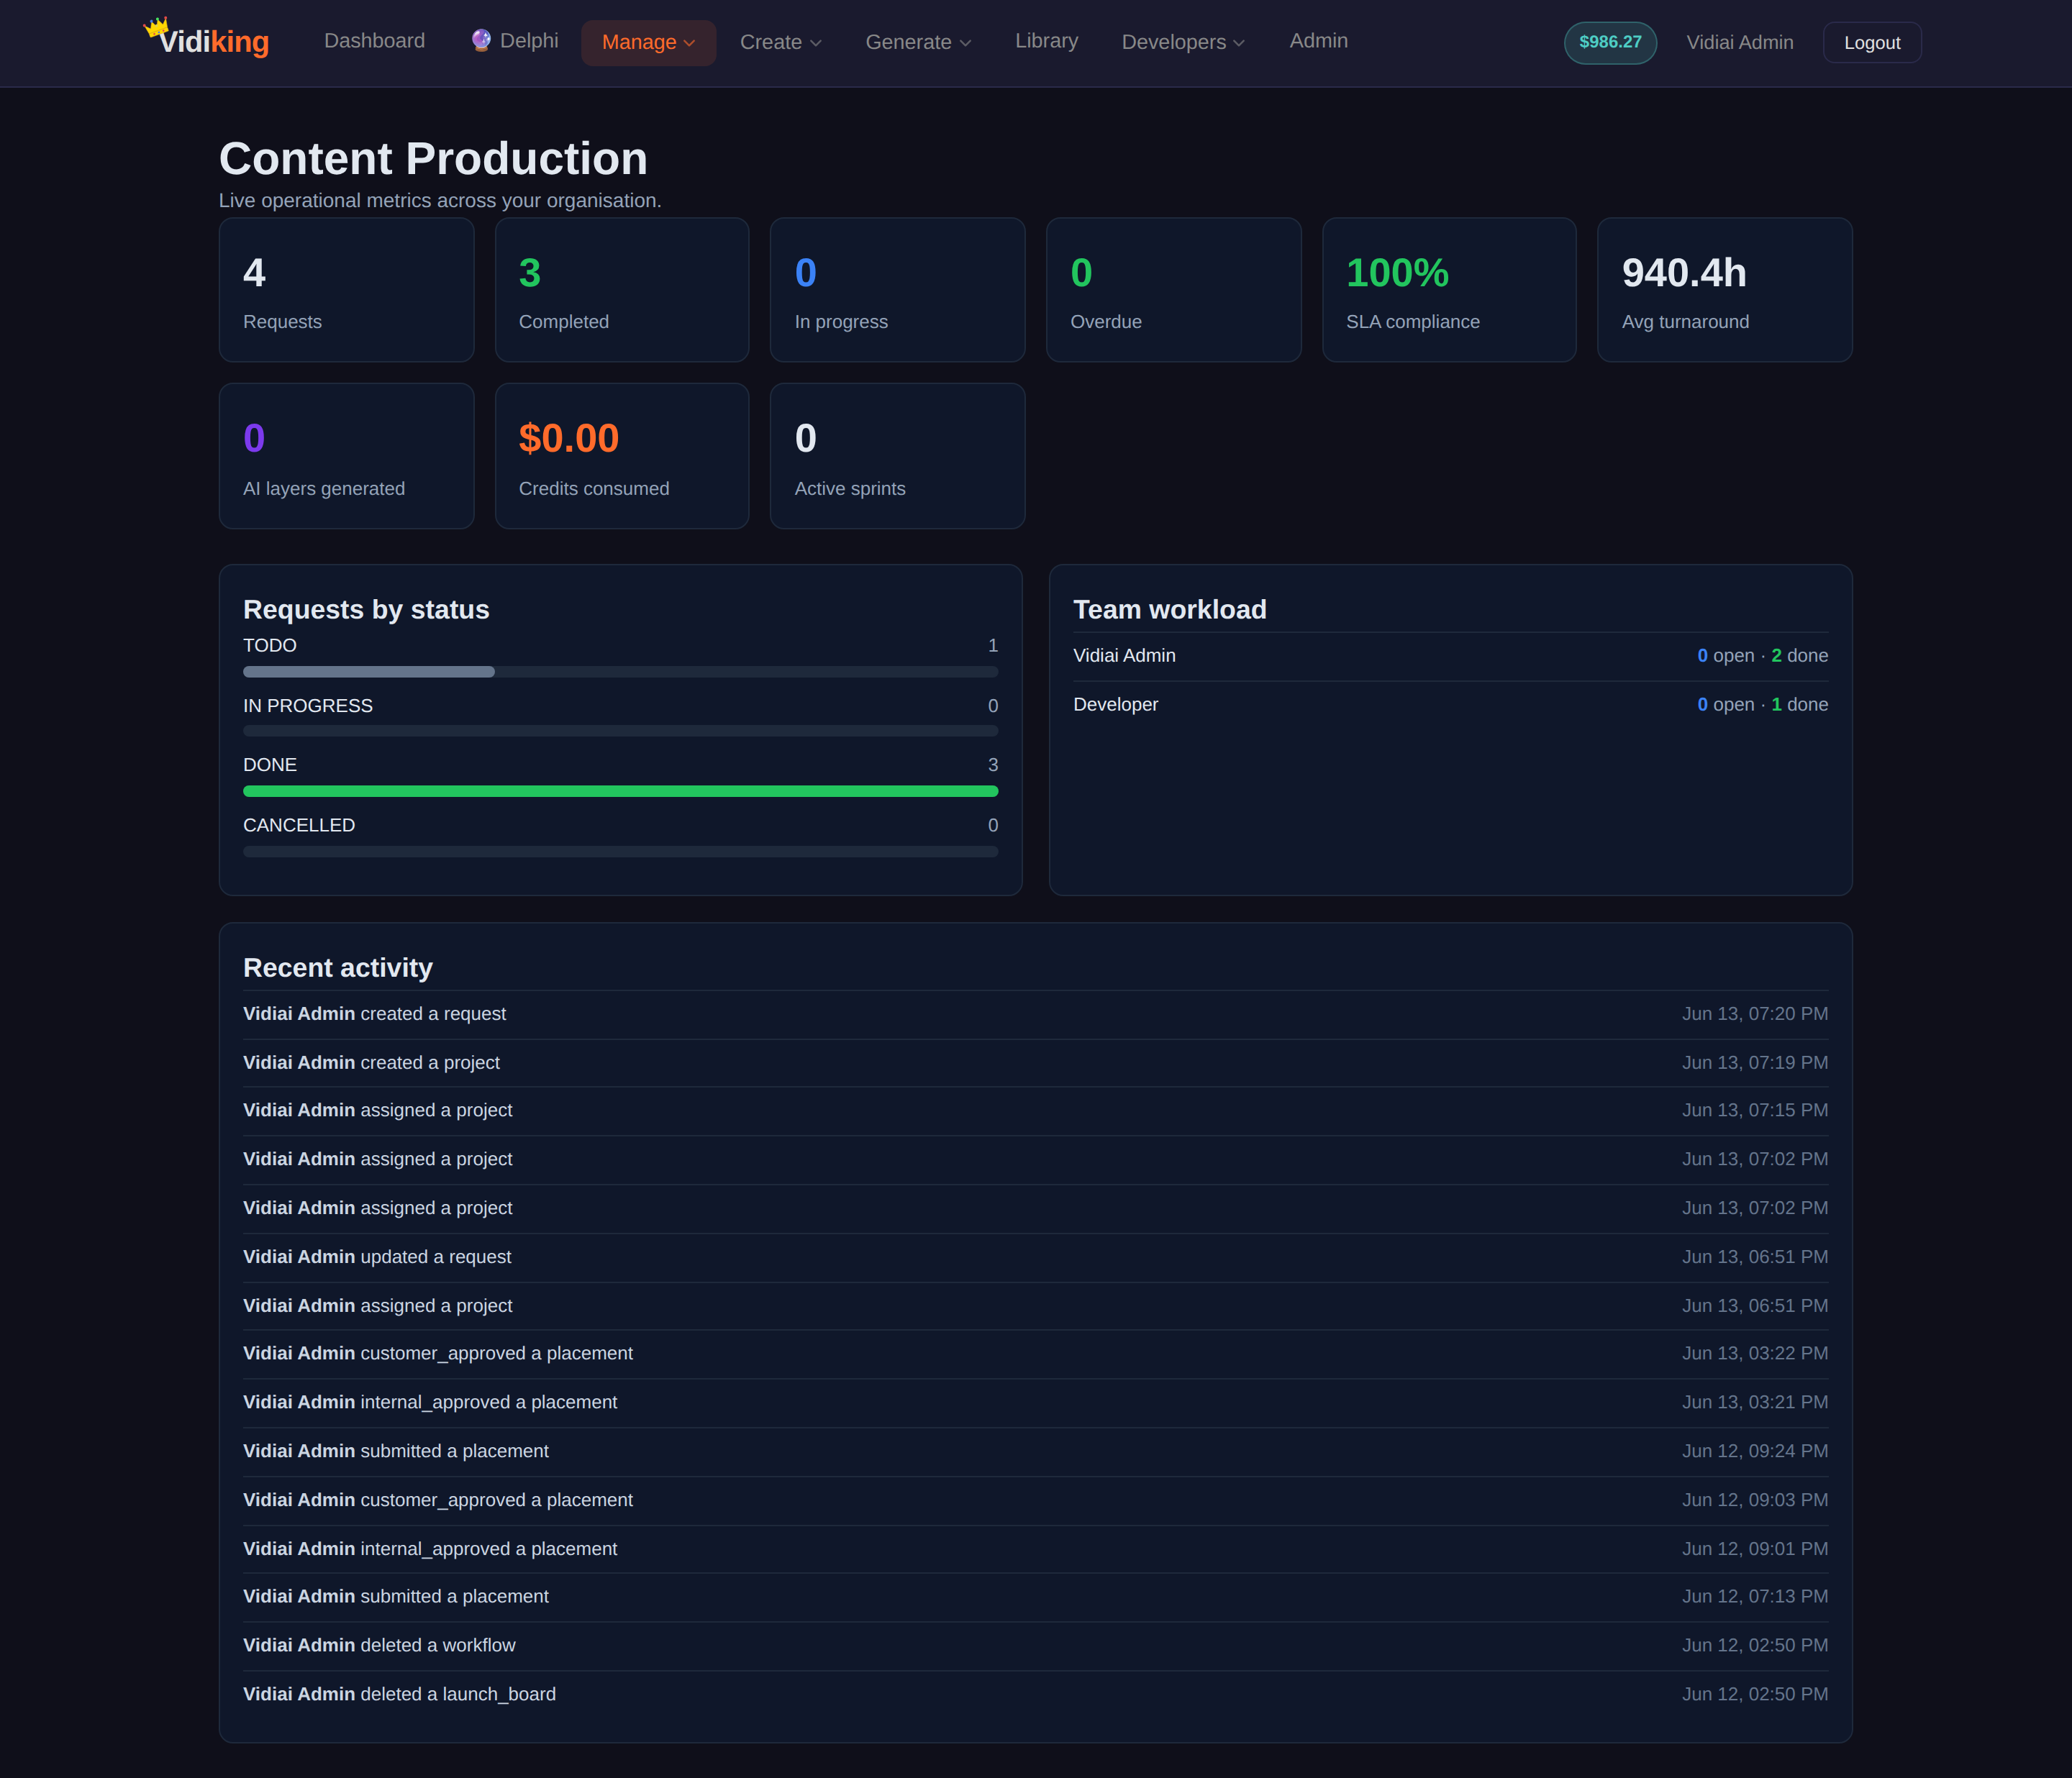
Task: Click the green DONE progress bar
Action: coord(620,791)
